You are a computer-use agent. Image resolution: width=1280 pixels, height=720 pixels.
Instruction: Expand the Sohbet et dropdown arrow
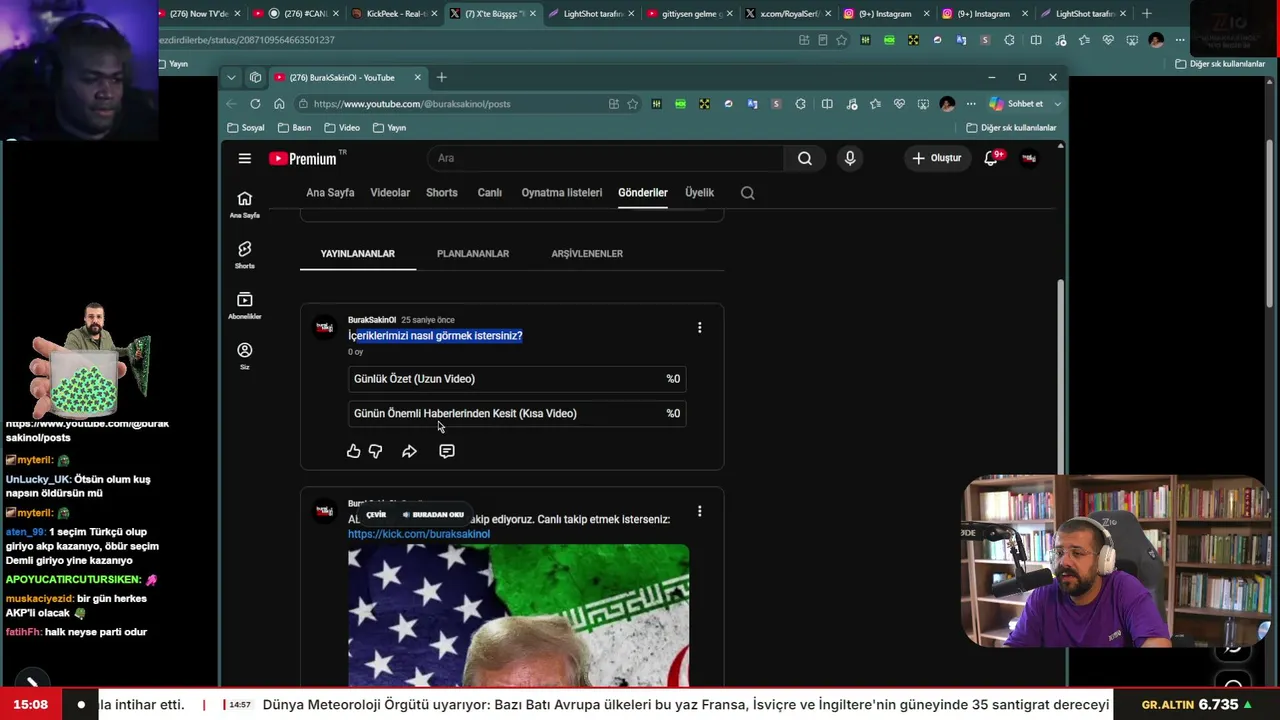point(1057,104)
